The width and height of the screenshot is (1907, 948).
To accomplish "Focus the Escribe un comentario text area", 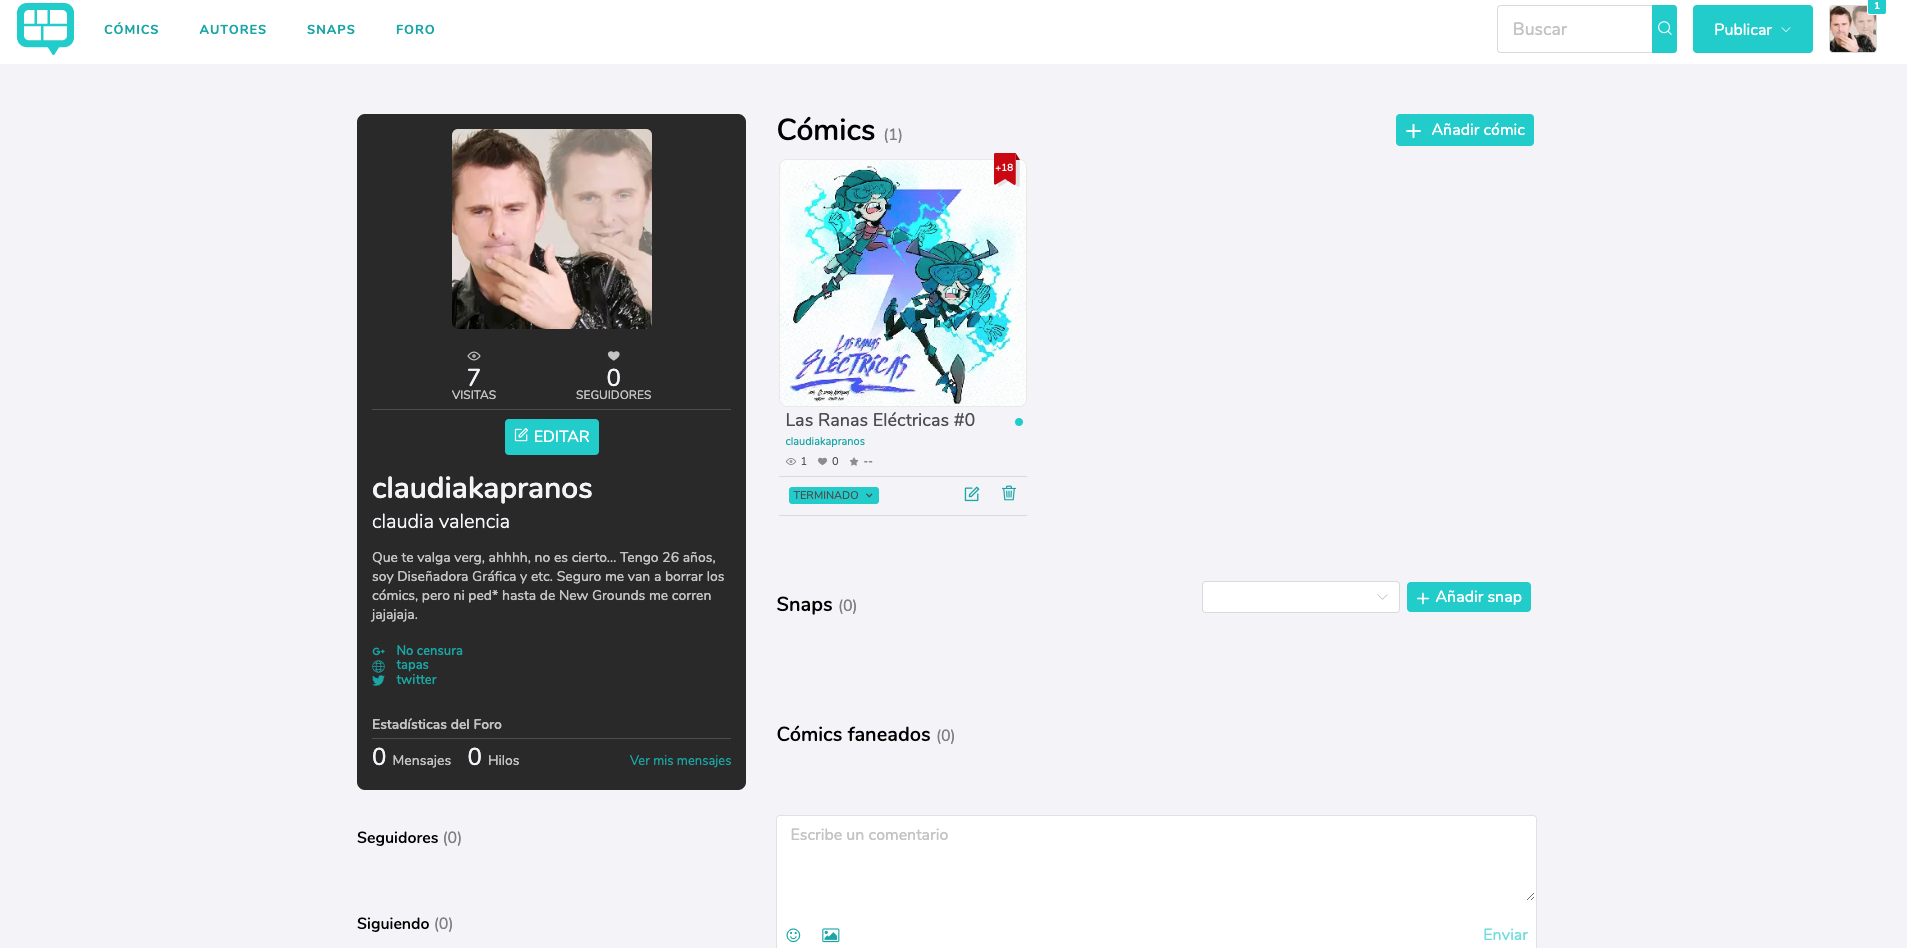I will tap(1156, 860).
